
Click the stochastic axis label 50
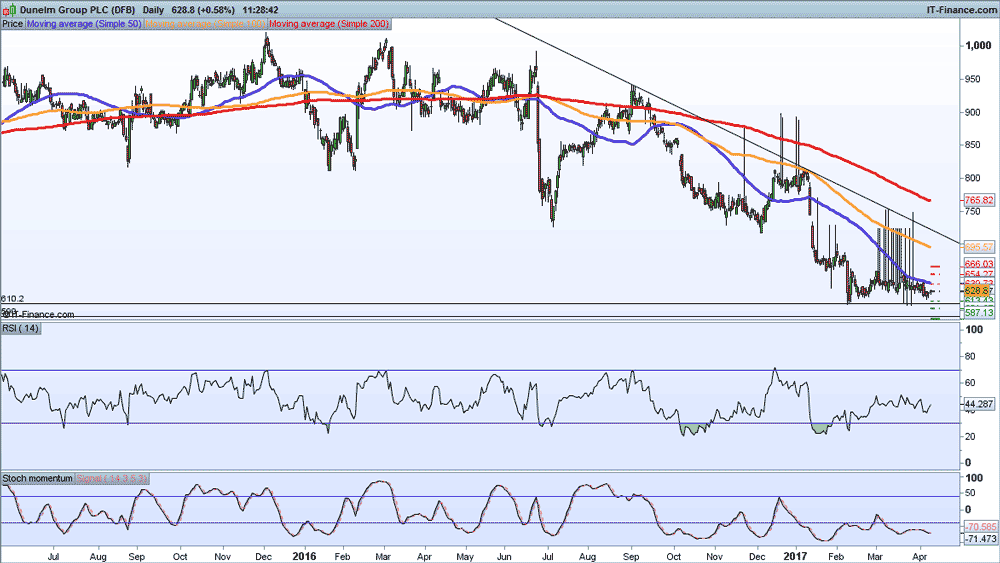[970, 494]
